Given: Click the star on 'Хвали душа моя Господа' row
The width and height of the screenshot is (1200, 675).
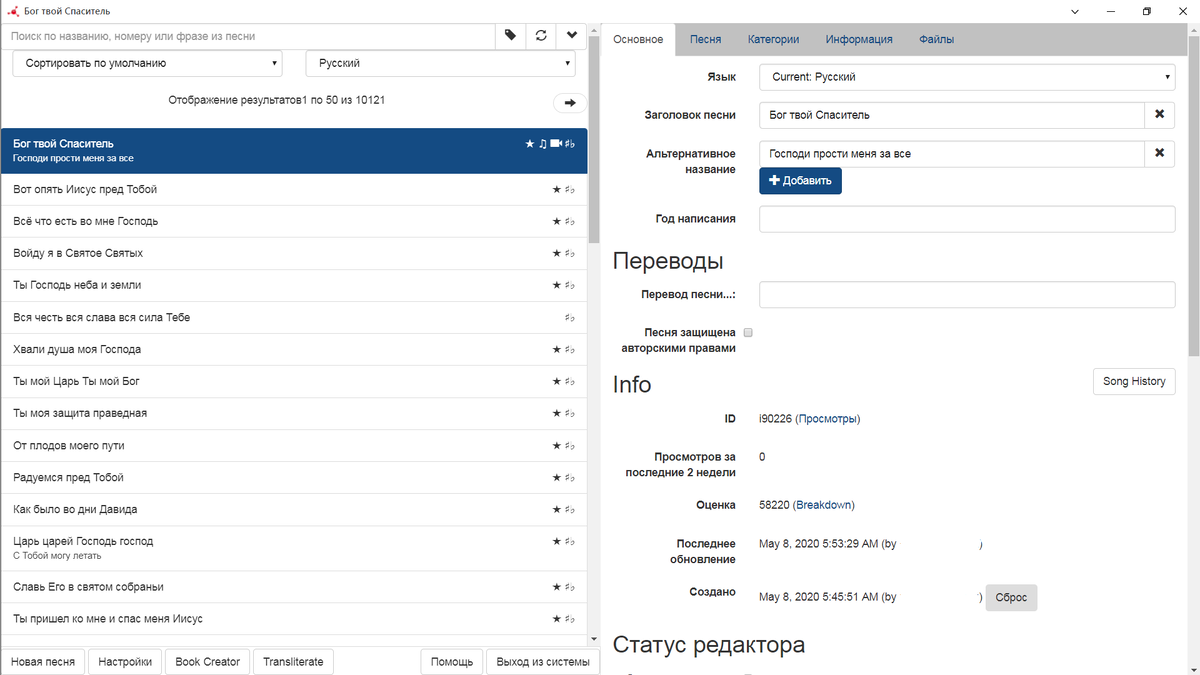Looking at the screenshot, I should tap(556, 349).
